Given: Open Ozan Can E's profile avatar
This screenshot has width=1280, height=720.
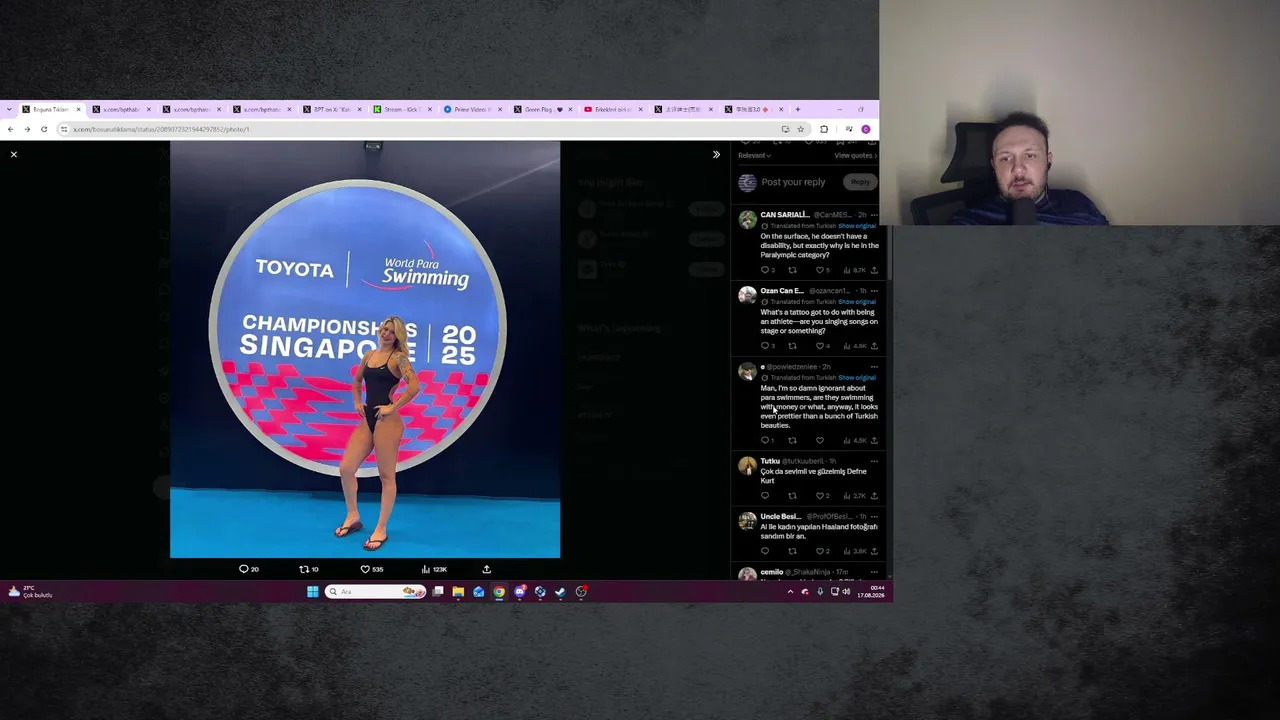Looking at the screenshot, I should click(747, 295).
